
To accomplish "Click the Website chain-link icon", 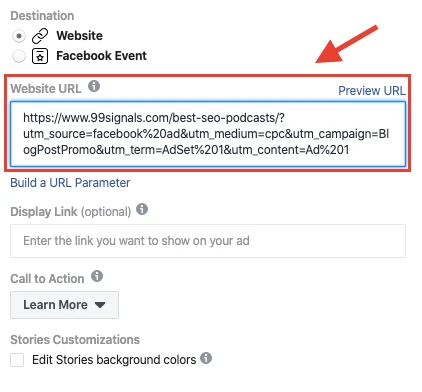I will pos(40,36).
